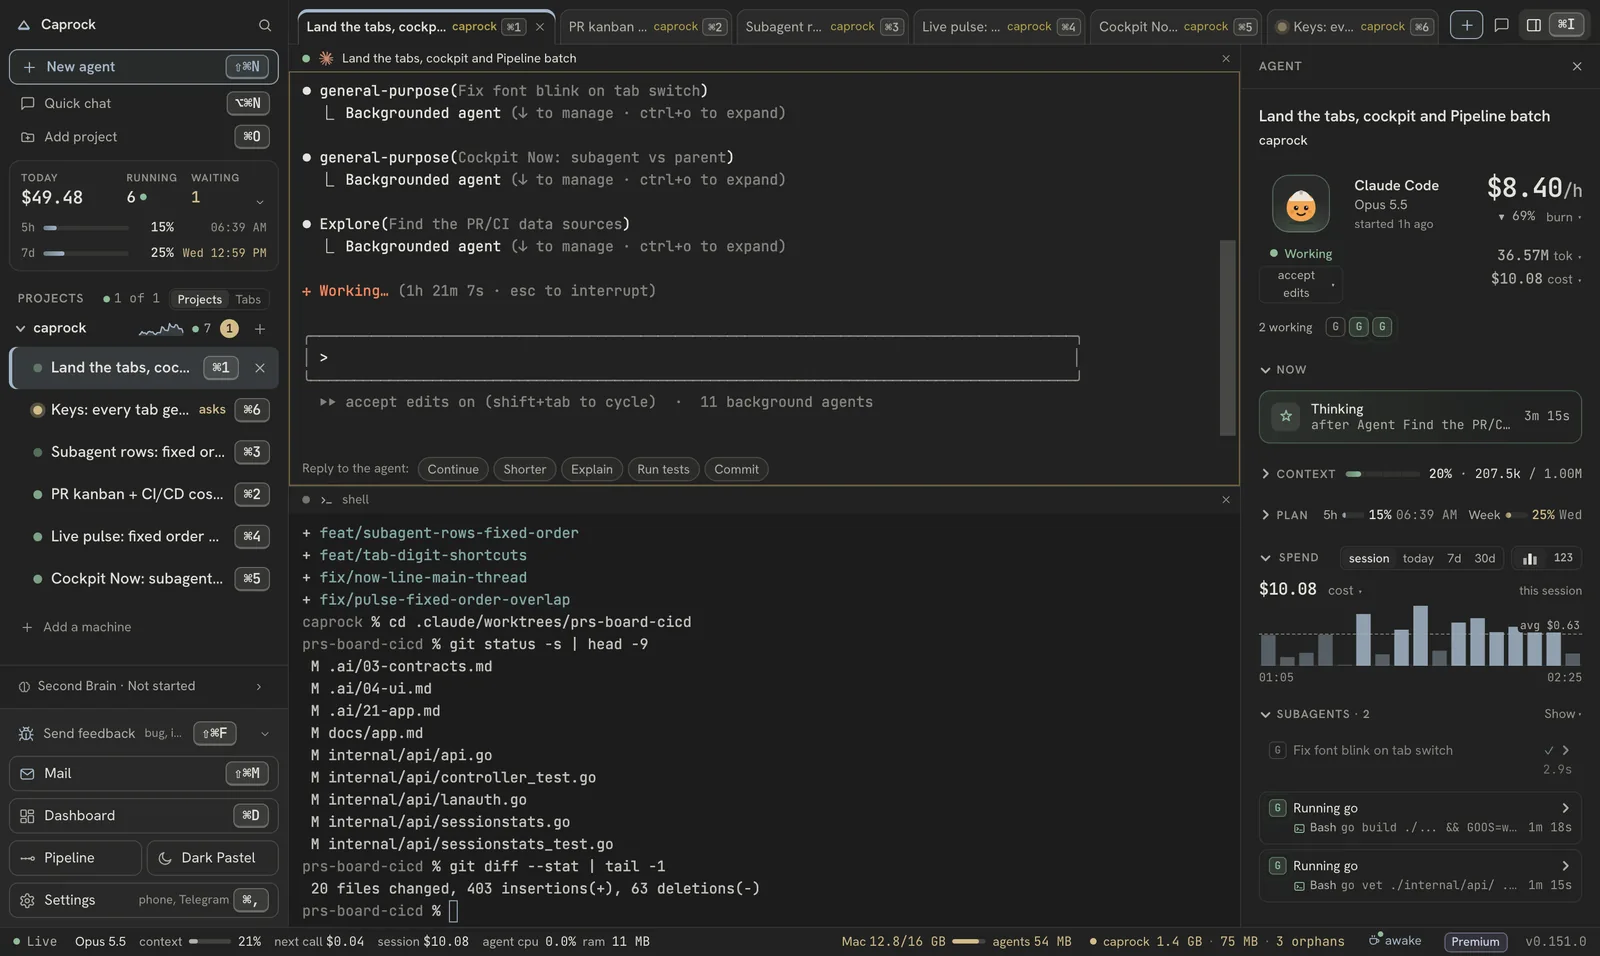This screenshot has height=956, width=1600.
Task: Collapse the SUBAGENTS section
Action: point(1265,715)
